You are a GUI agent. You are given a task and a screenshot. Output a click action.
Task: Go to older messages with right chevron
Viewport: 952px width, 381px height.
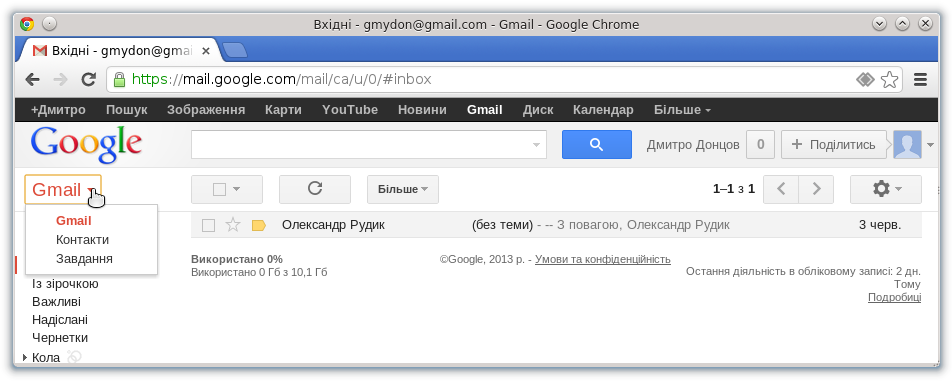click(816, 189)
